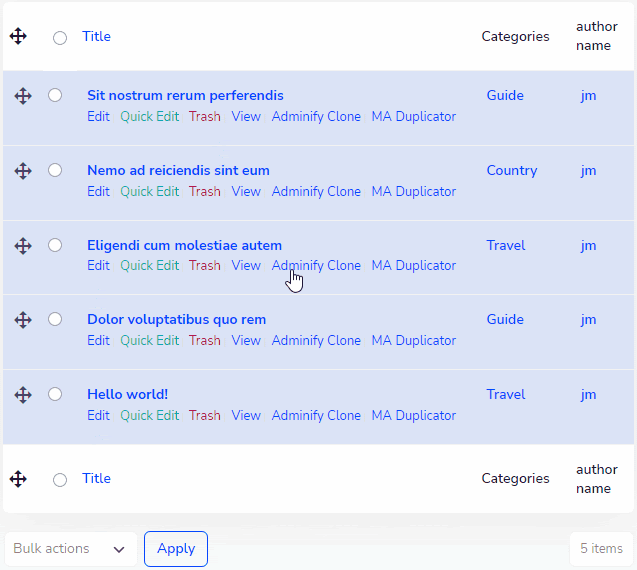Tick the Hello world! post checkbox

coord(55,394)
